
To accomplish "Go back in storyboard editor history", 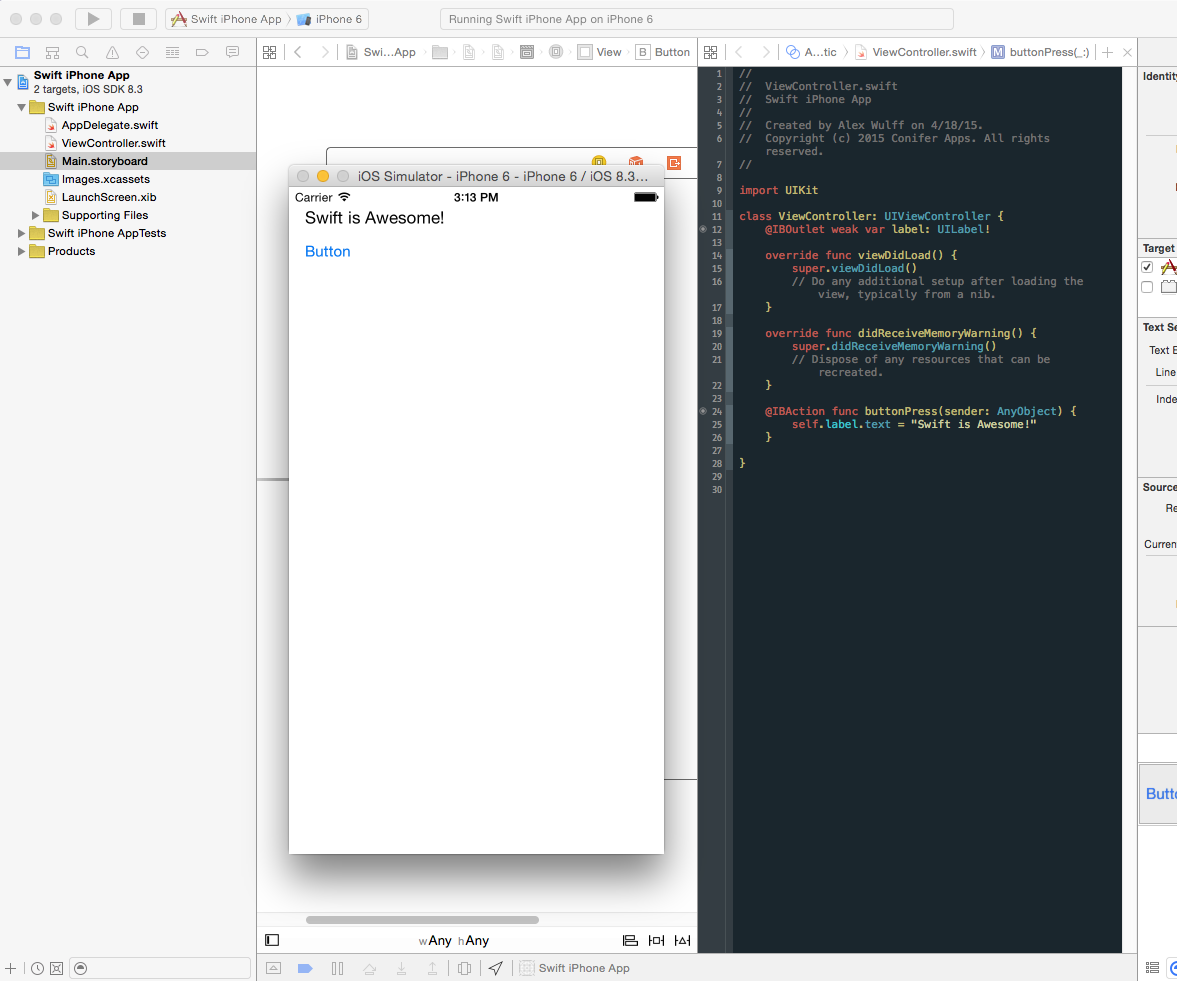I will [298, 53].
